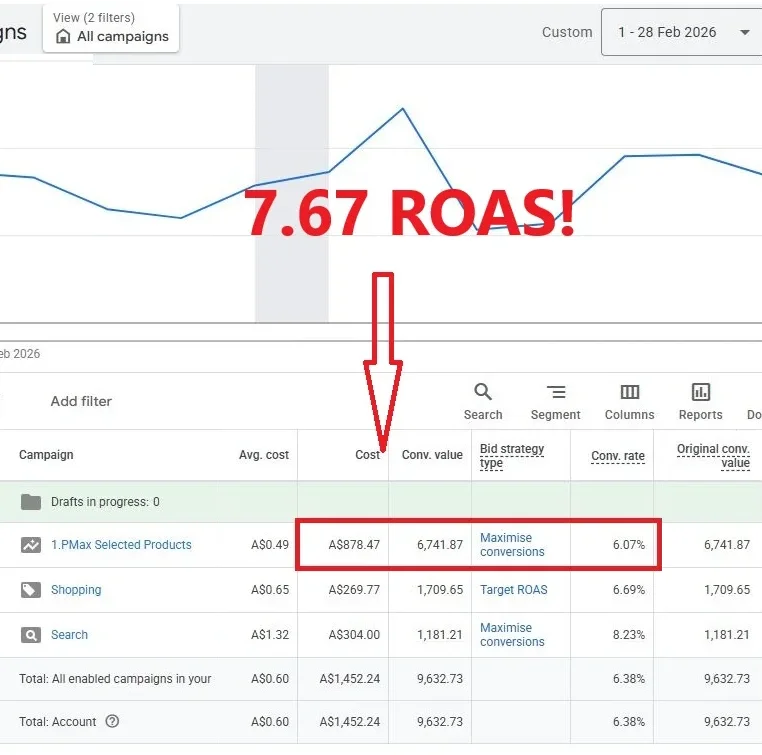Viewport: 762px width, 755px height.
Task: Click Add filter
Action: pos(81,401)
